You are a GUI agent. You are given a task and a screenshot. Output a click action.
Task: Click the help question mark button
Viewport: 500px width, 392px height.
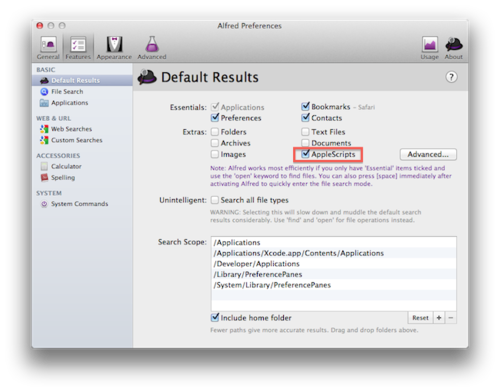451,77
